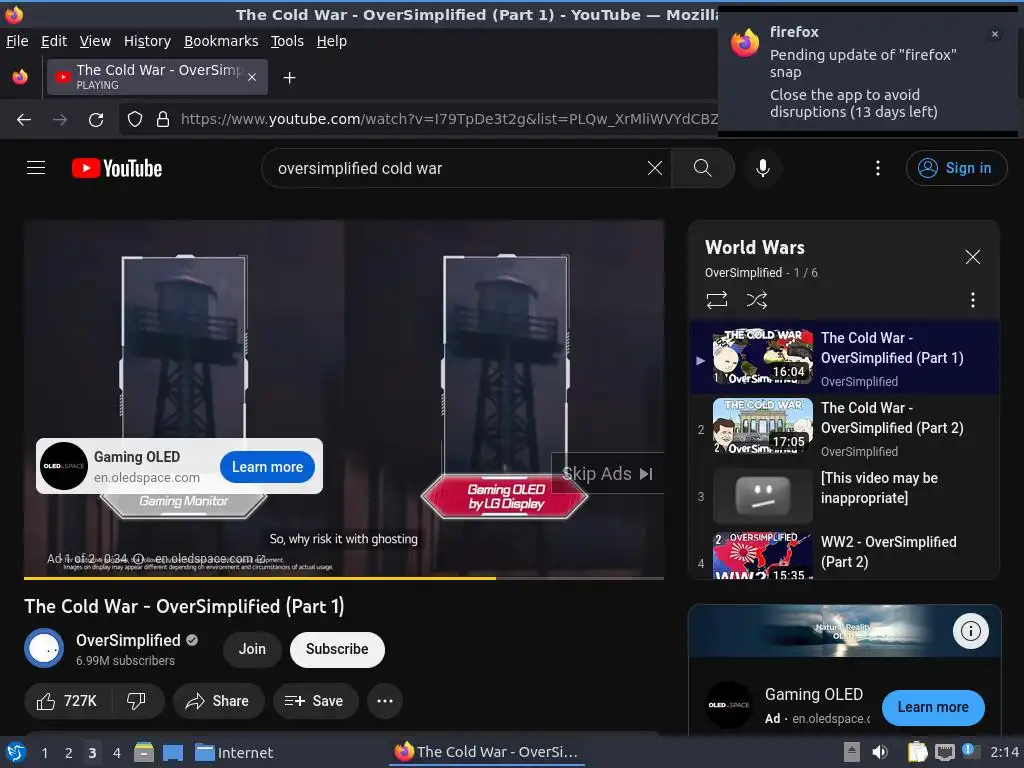1024x768 pixels.
Task: Open clipboard manager tray icon
Action: tap(917, 752)
